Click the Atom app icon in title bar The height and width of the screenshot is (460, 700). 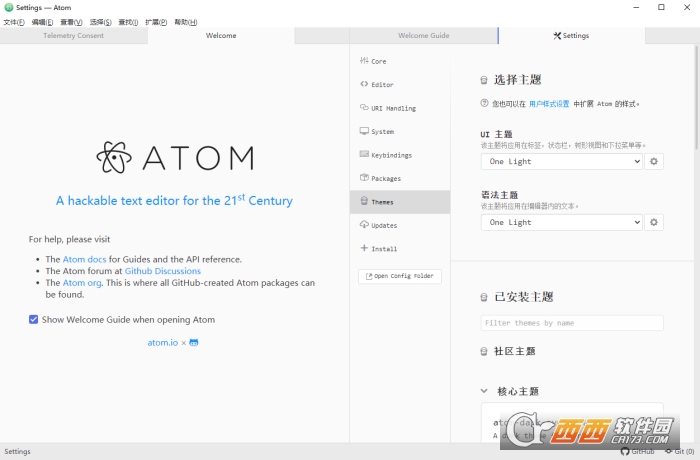tap(8, 7)
